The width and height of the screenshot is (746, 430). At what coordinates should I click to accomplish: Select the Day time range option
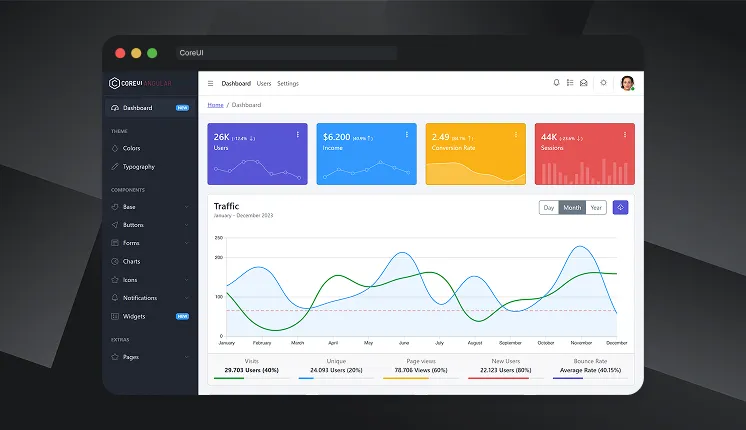point(548,208)
